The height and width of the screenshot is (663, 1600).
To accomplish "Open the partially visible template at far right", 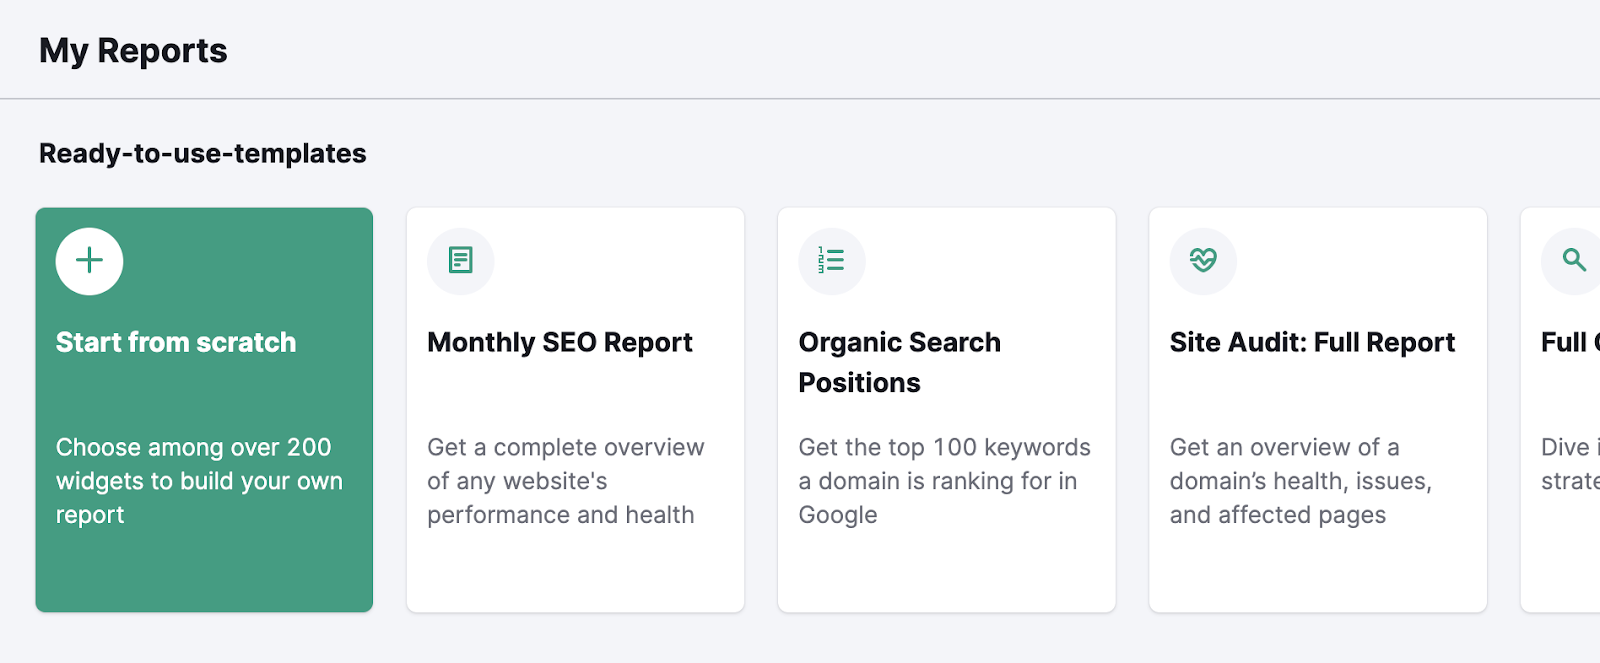I will 1570,410.
